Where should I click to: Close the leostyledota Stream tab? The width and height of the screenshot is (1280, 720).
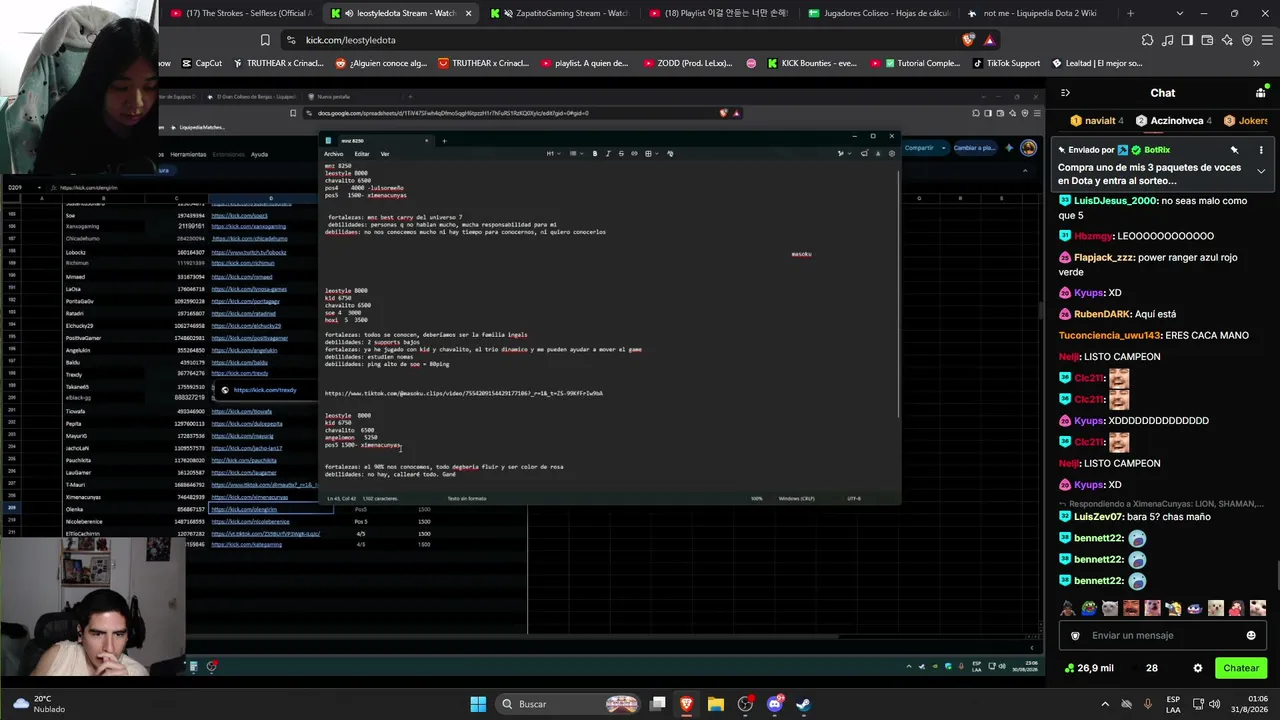click(468, 13)
